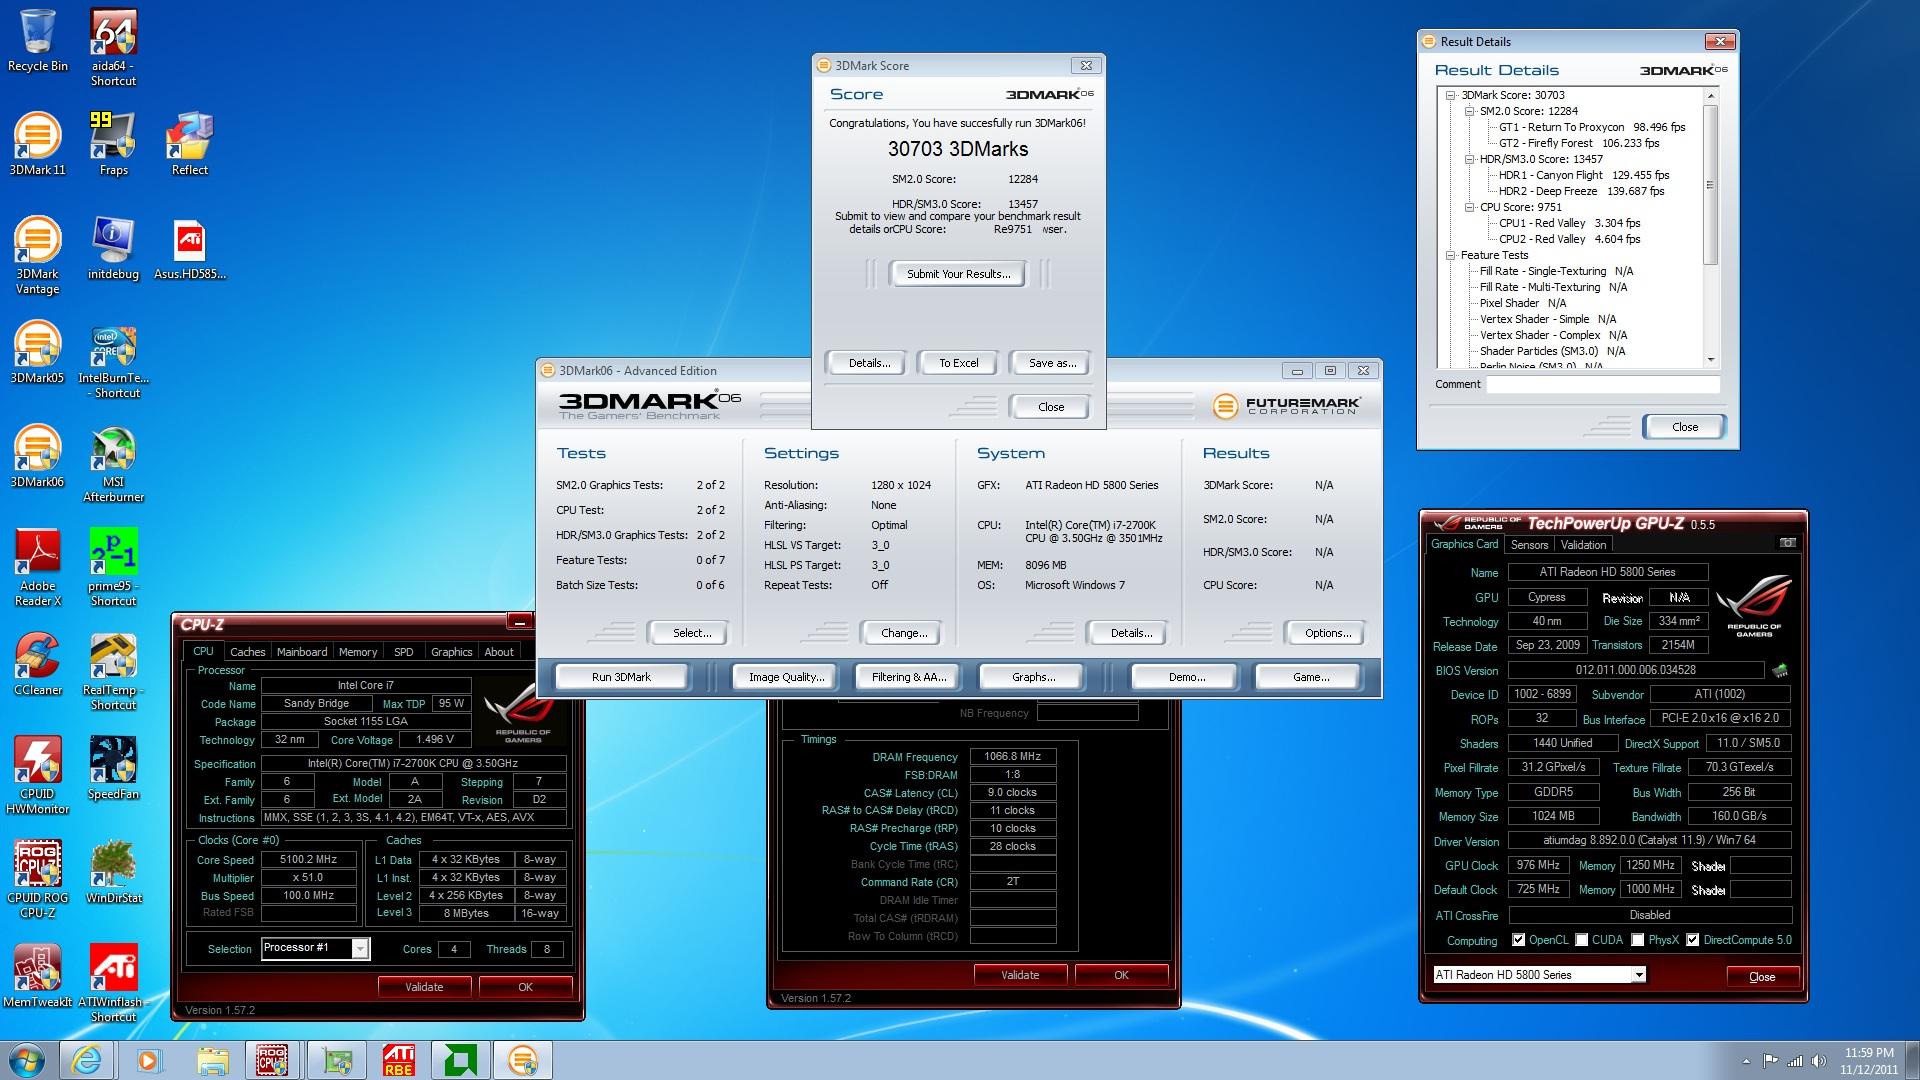
Task: Select the GT1 - Return To Proxycon result row
Action: pyautogui.click(x=1592, y=127)
